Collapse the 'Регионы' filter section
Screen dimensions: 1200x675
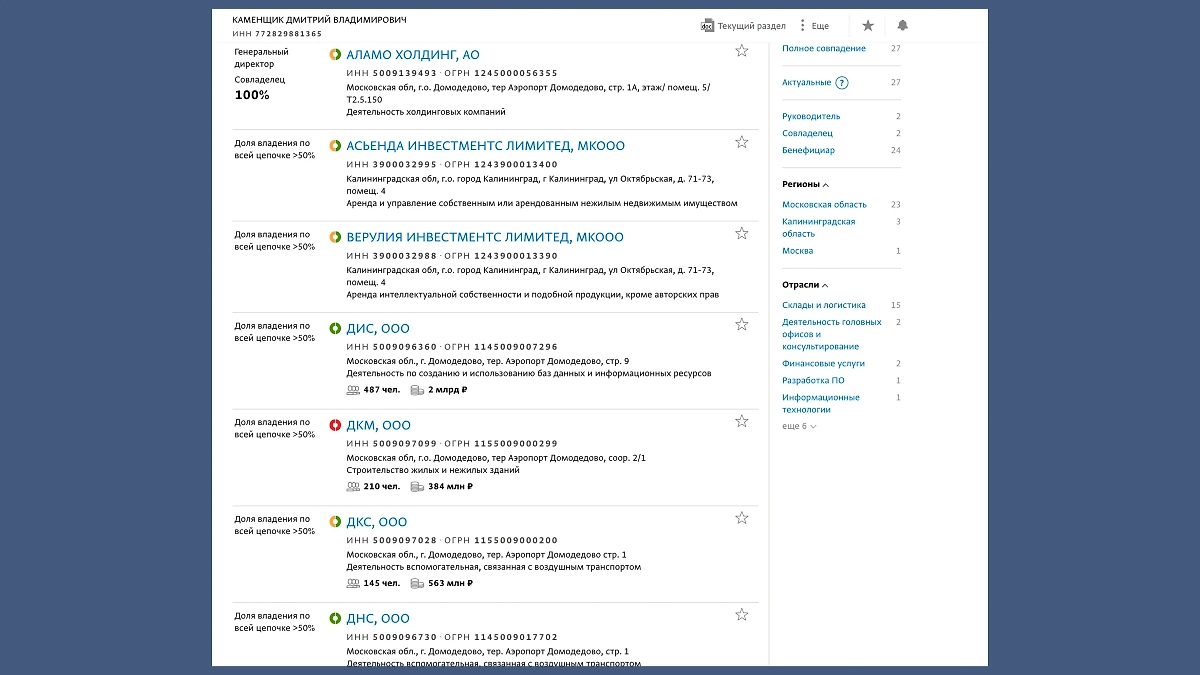pos(825,185)
